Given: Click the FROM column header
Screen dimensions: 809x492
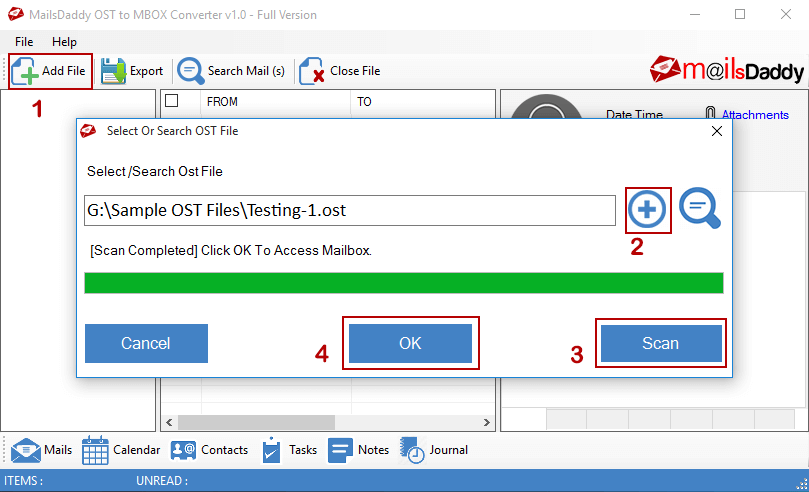Looking at the screenshot, I should [x=222, y=102].
